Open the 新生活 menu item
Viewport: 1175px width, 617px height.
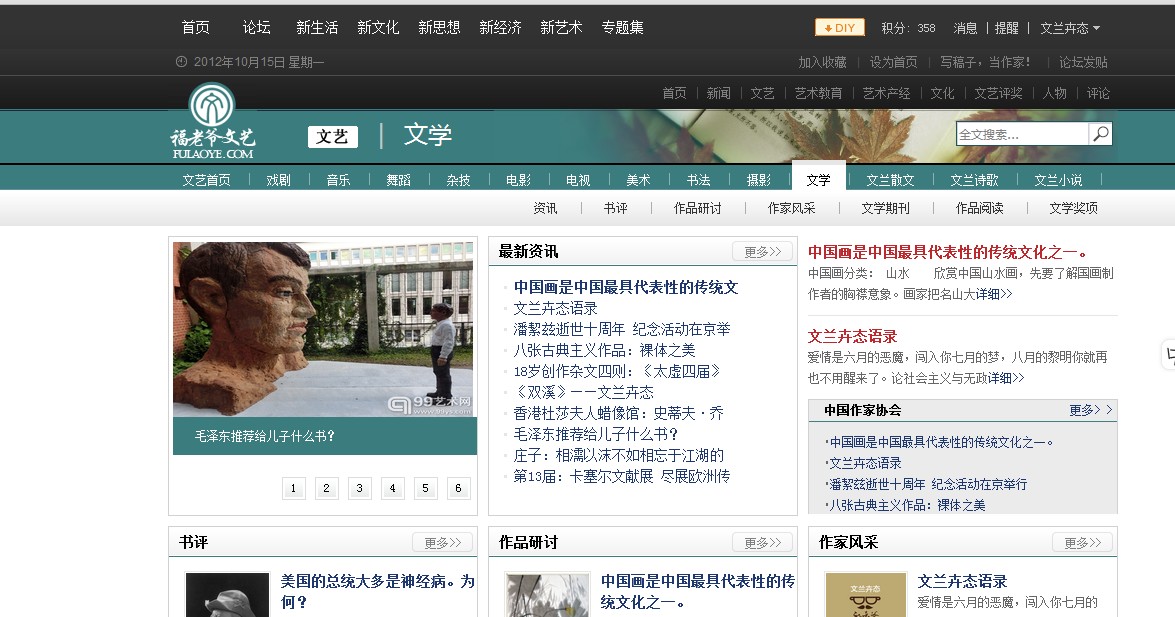[317, 28]
